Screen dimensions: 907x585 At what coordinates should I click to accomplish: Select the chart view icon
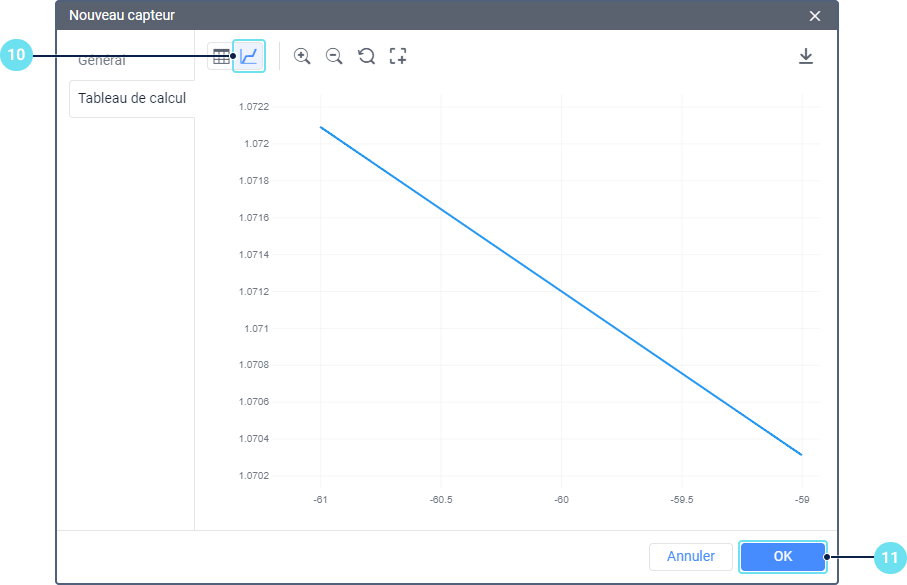click(249, 56)
